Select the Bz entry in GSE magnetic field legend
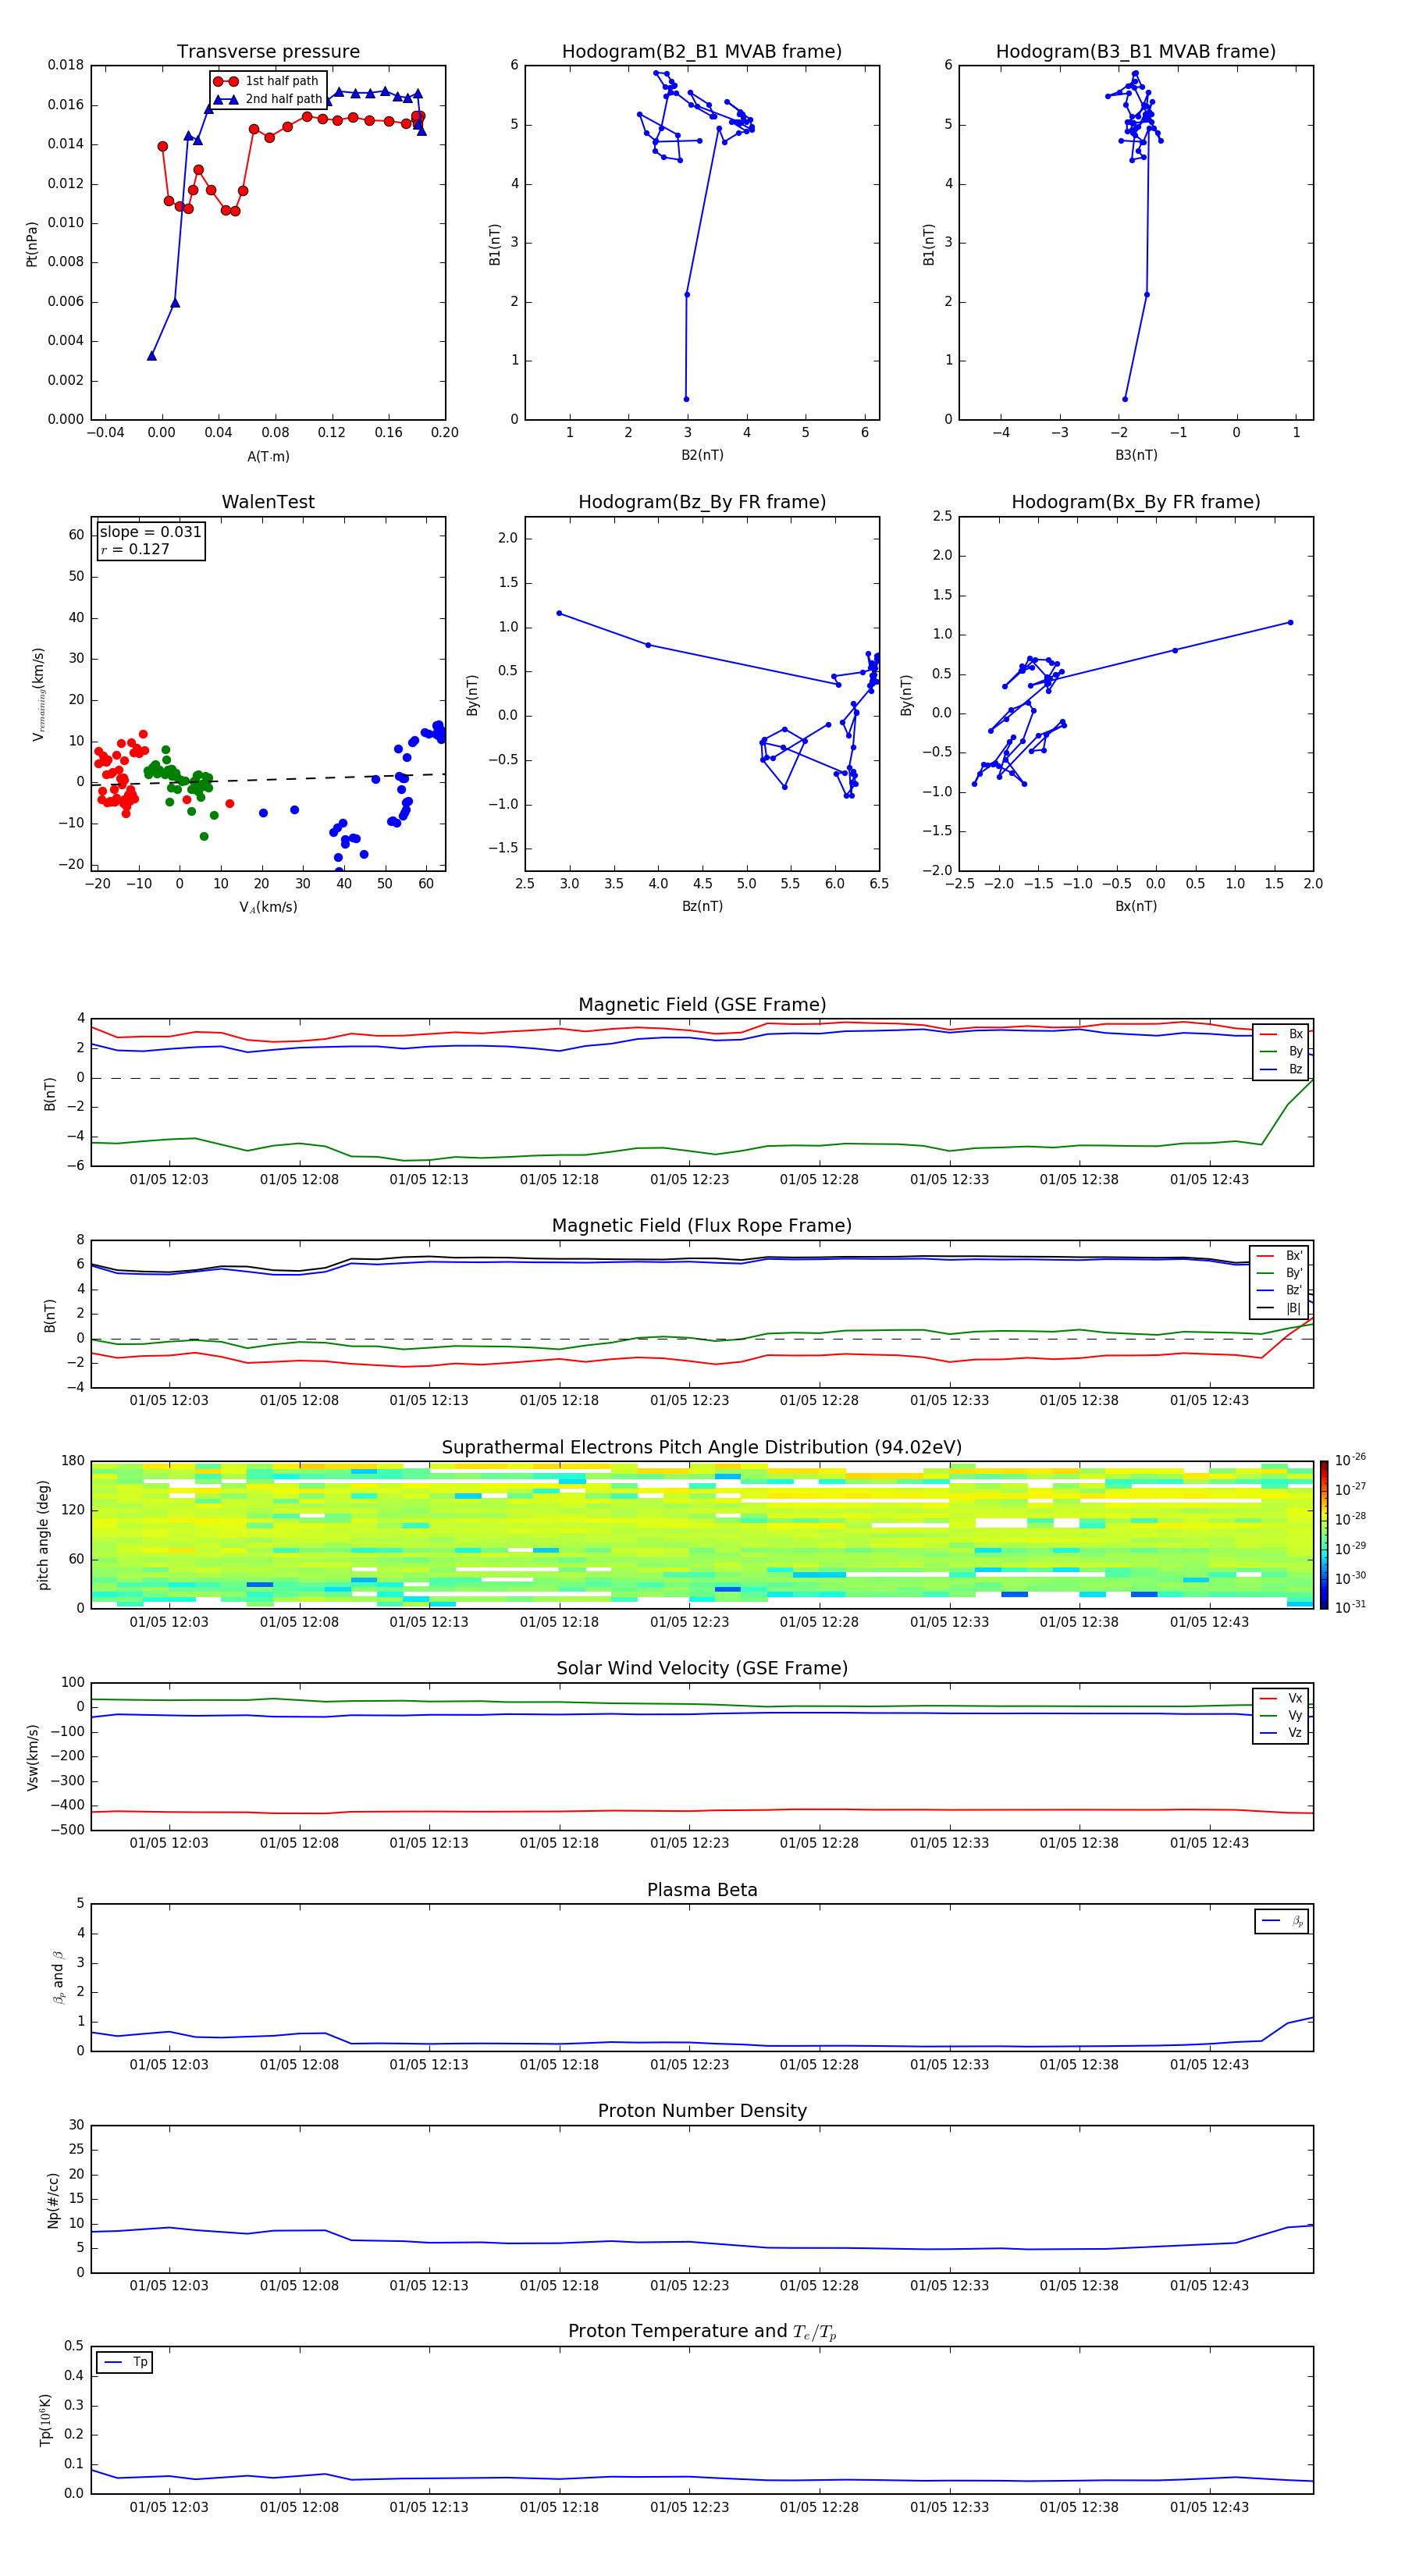This screenshot has width=1405, height=2576. (1282, 1069)
